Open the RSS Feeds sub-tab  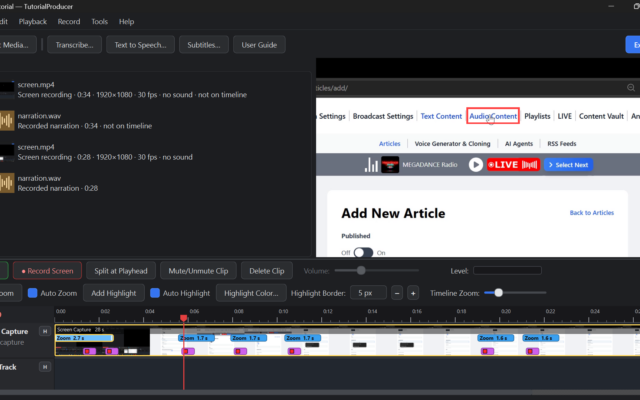(562, 144)
